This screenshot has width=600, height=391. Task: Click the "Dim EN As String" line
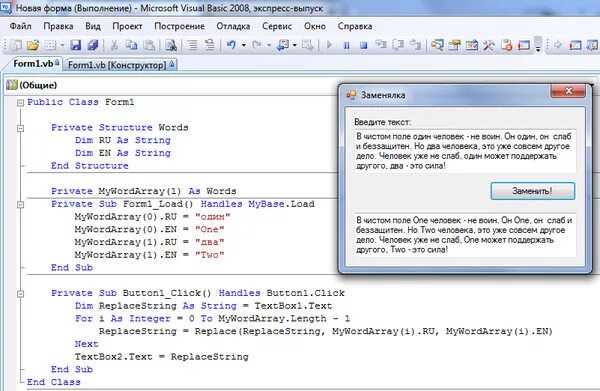click(123, 153)
